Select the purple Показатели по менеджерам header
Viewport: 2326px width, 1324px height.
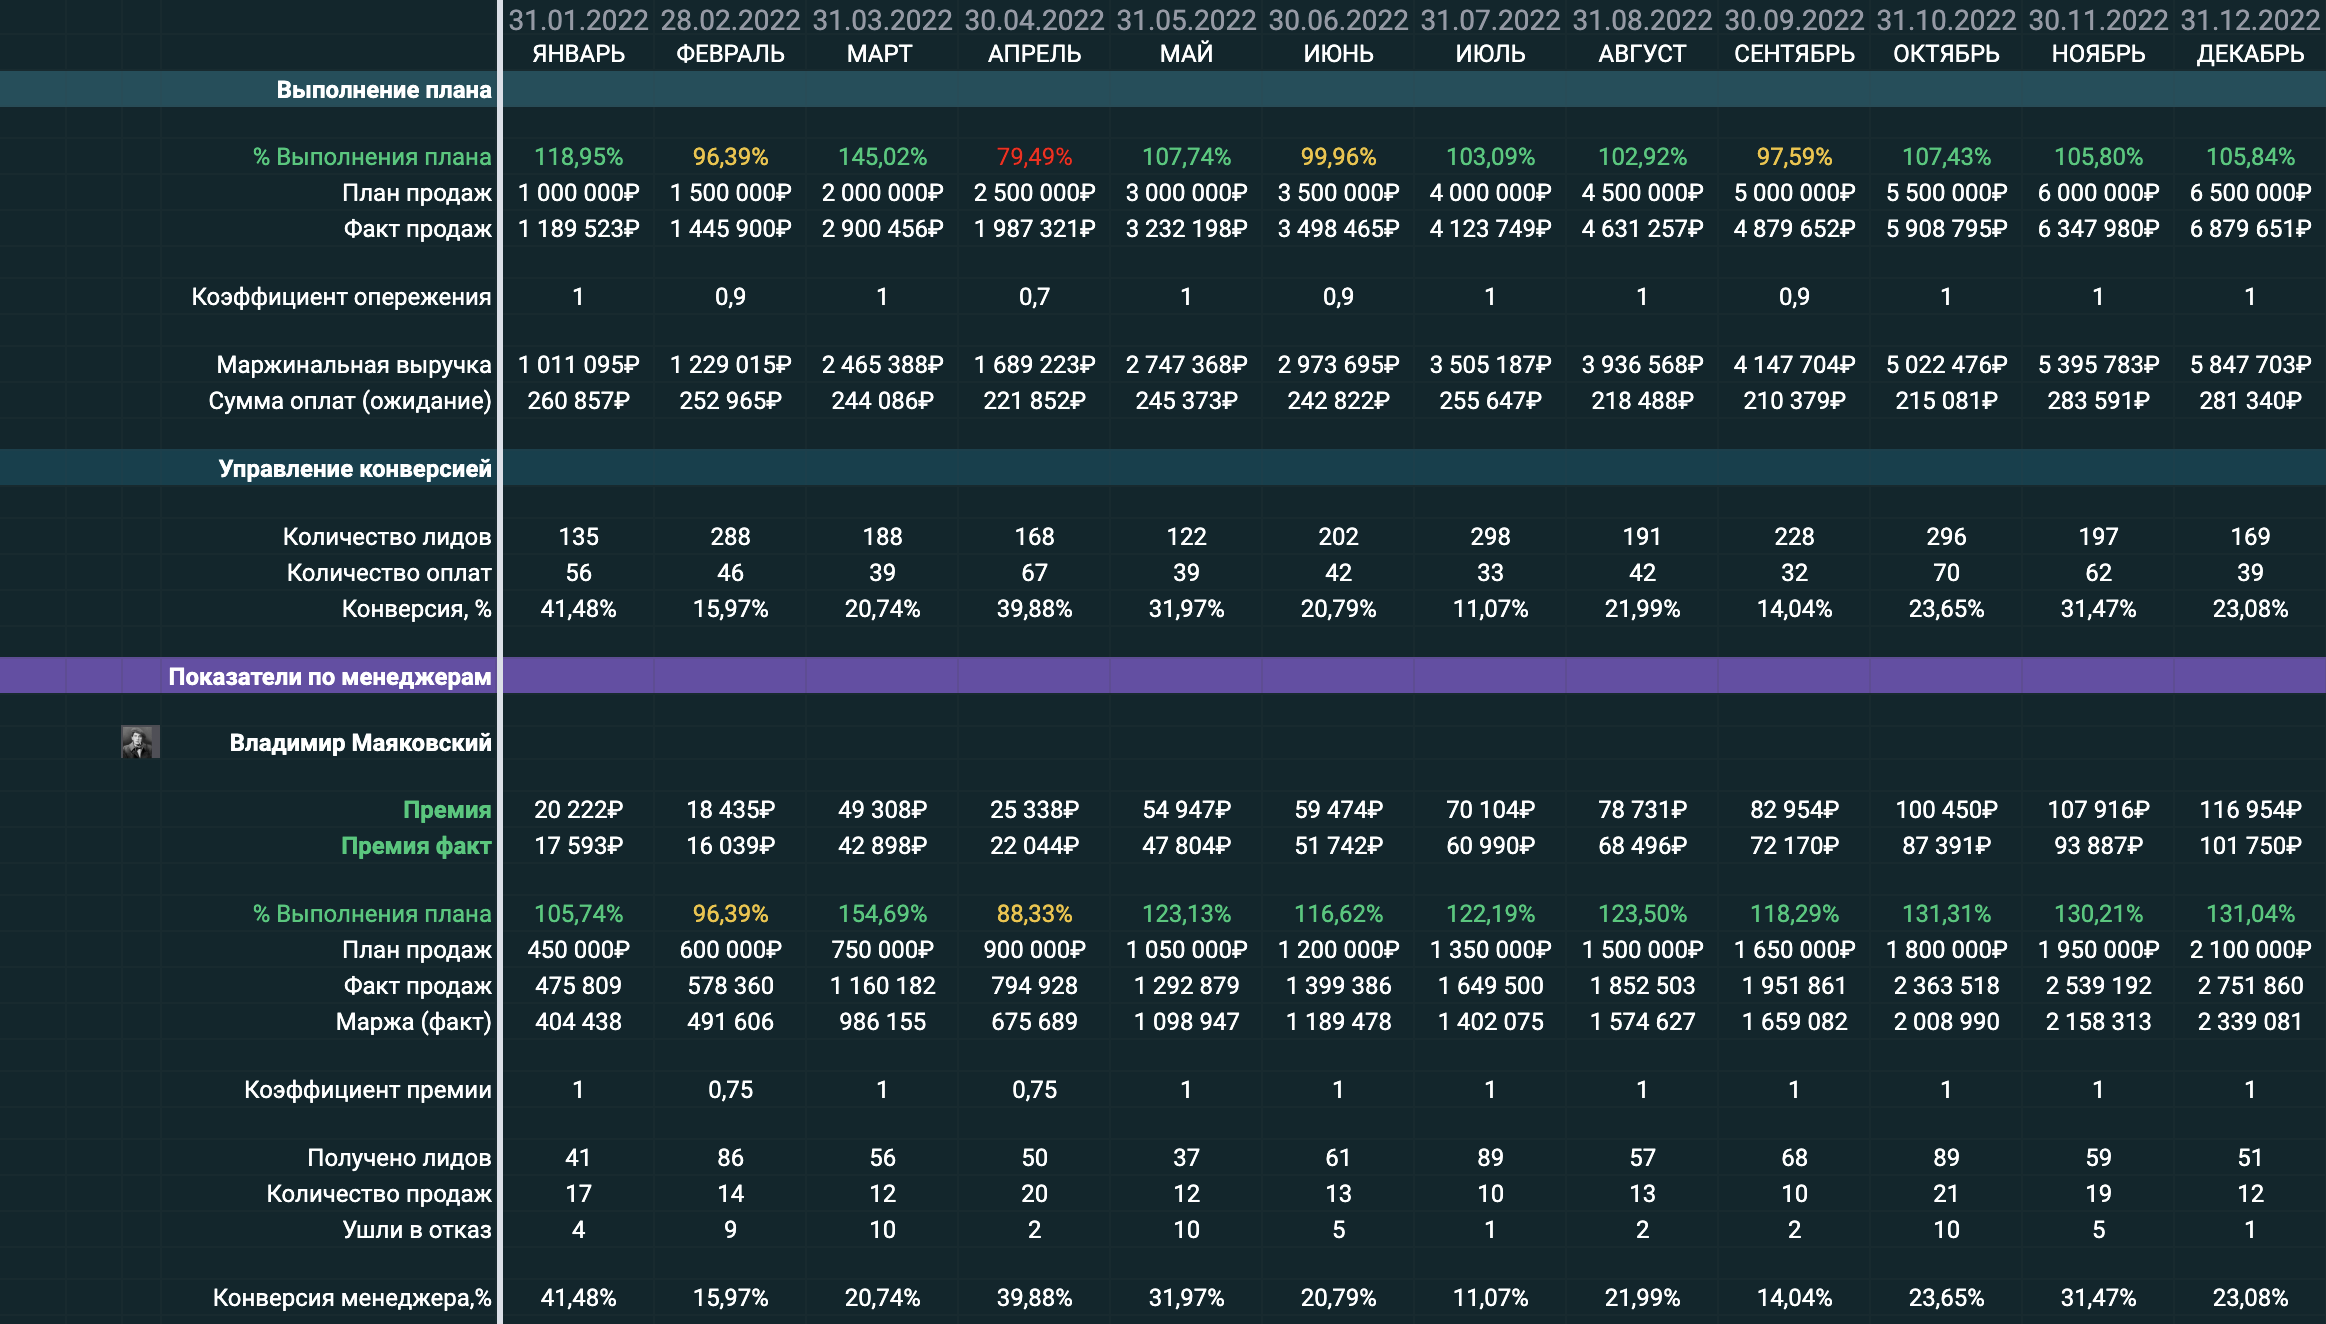(x=330, y=677)
